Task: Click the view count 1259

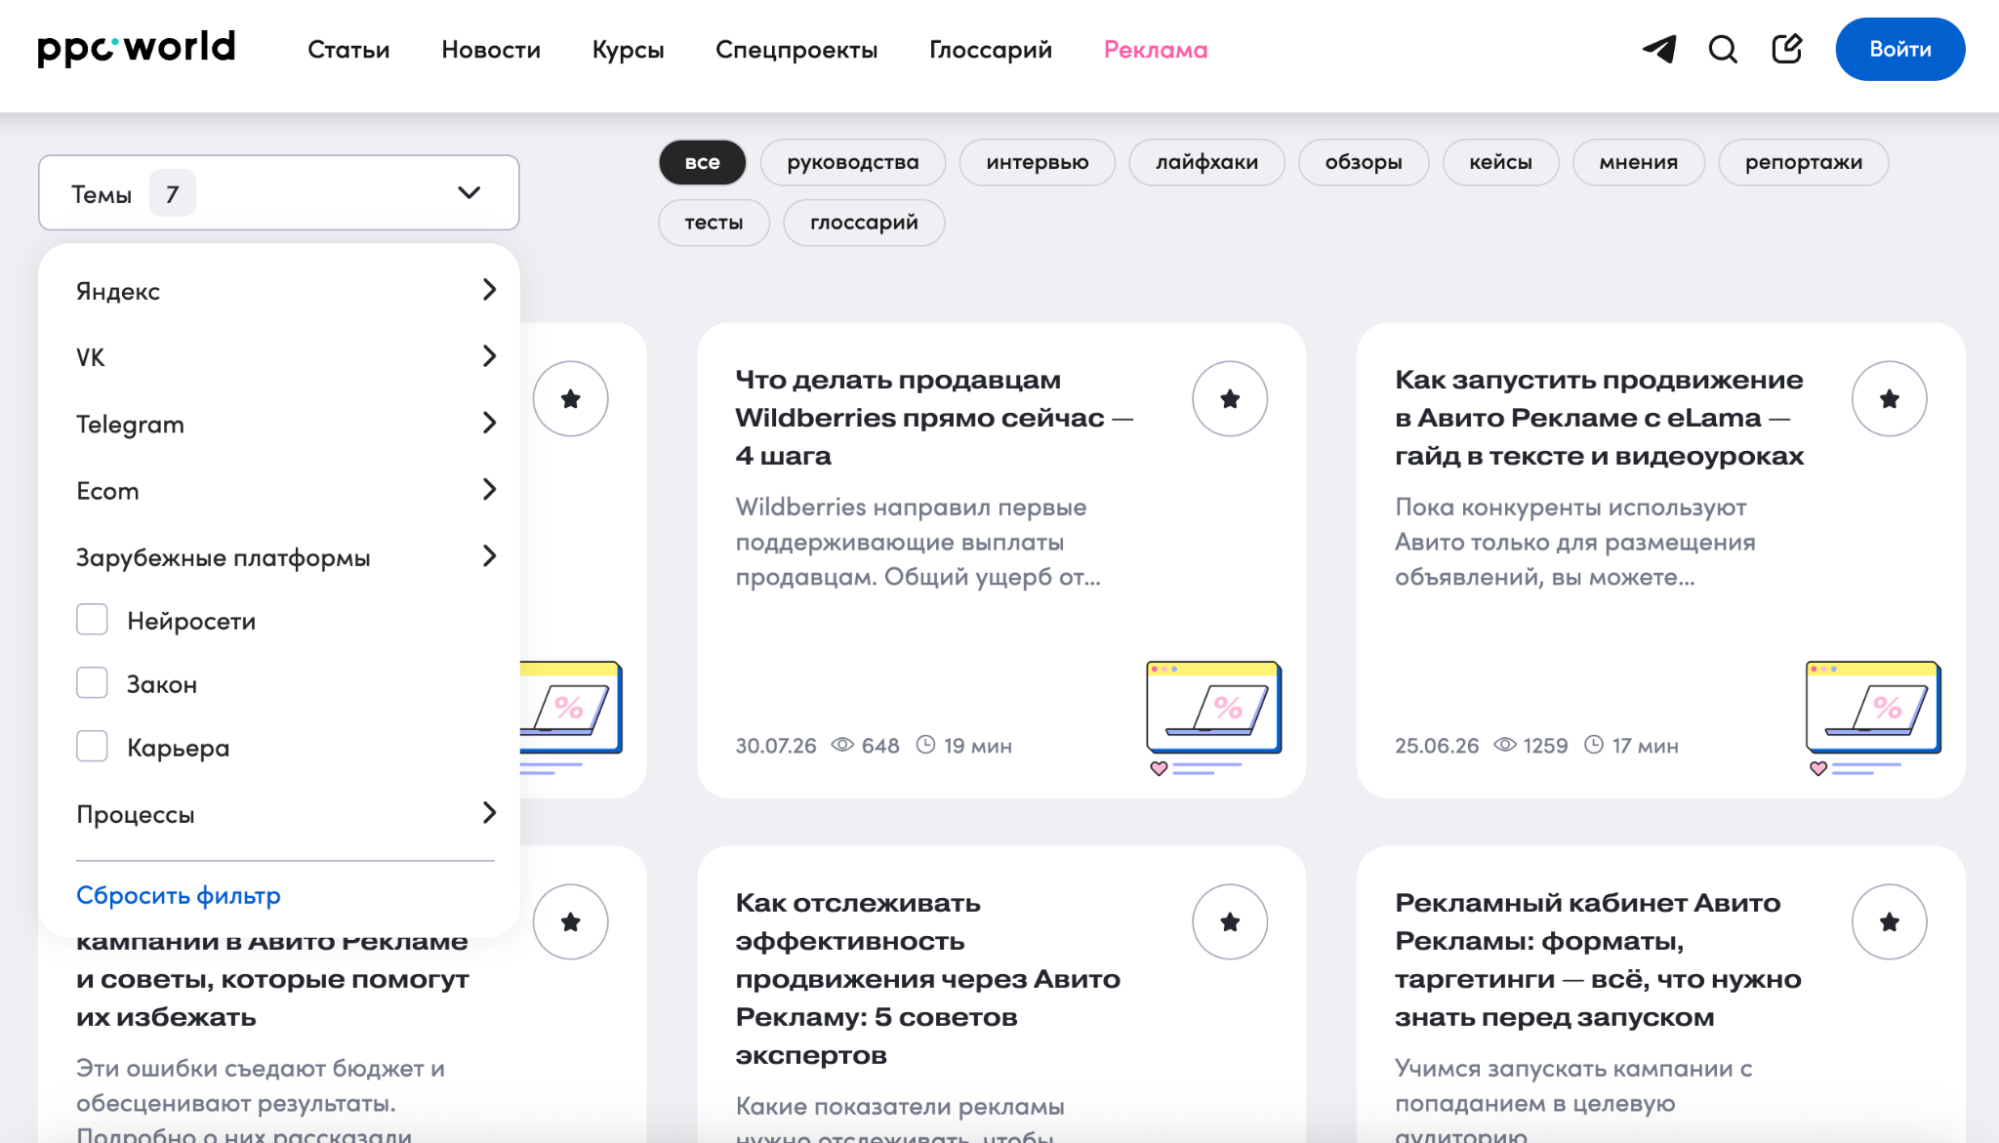Action: (1530, 745)
